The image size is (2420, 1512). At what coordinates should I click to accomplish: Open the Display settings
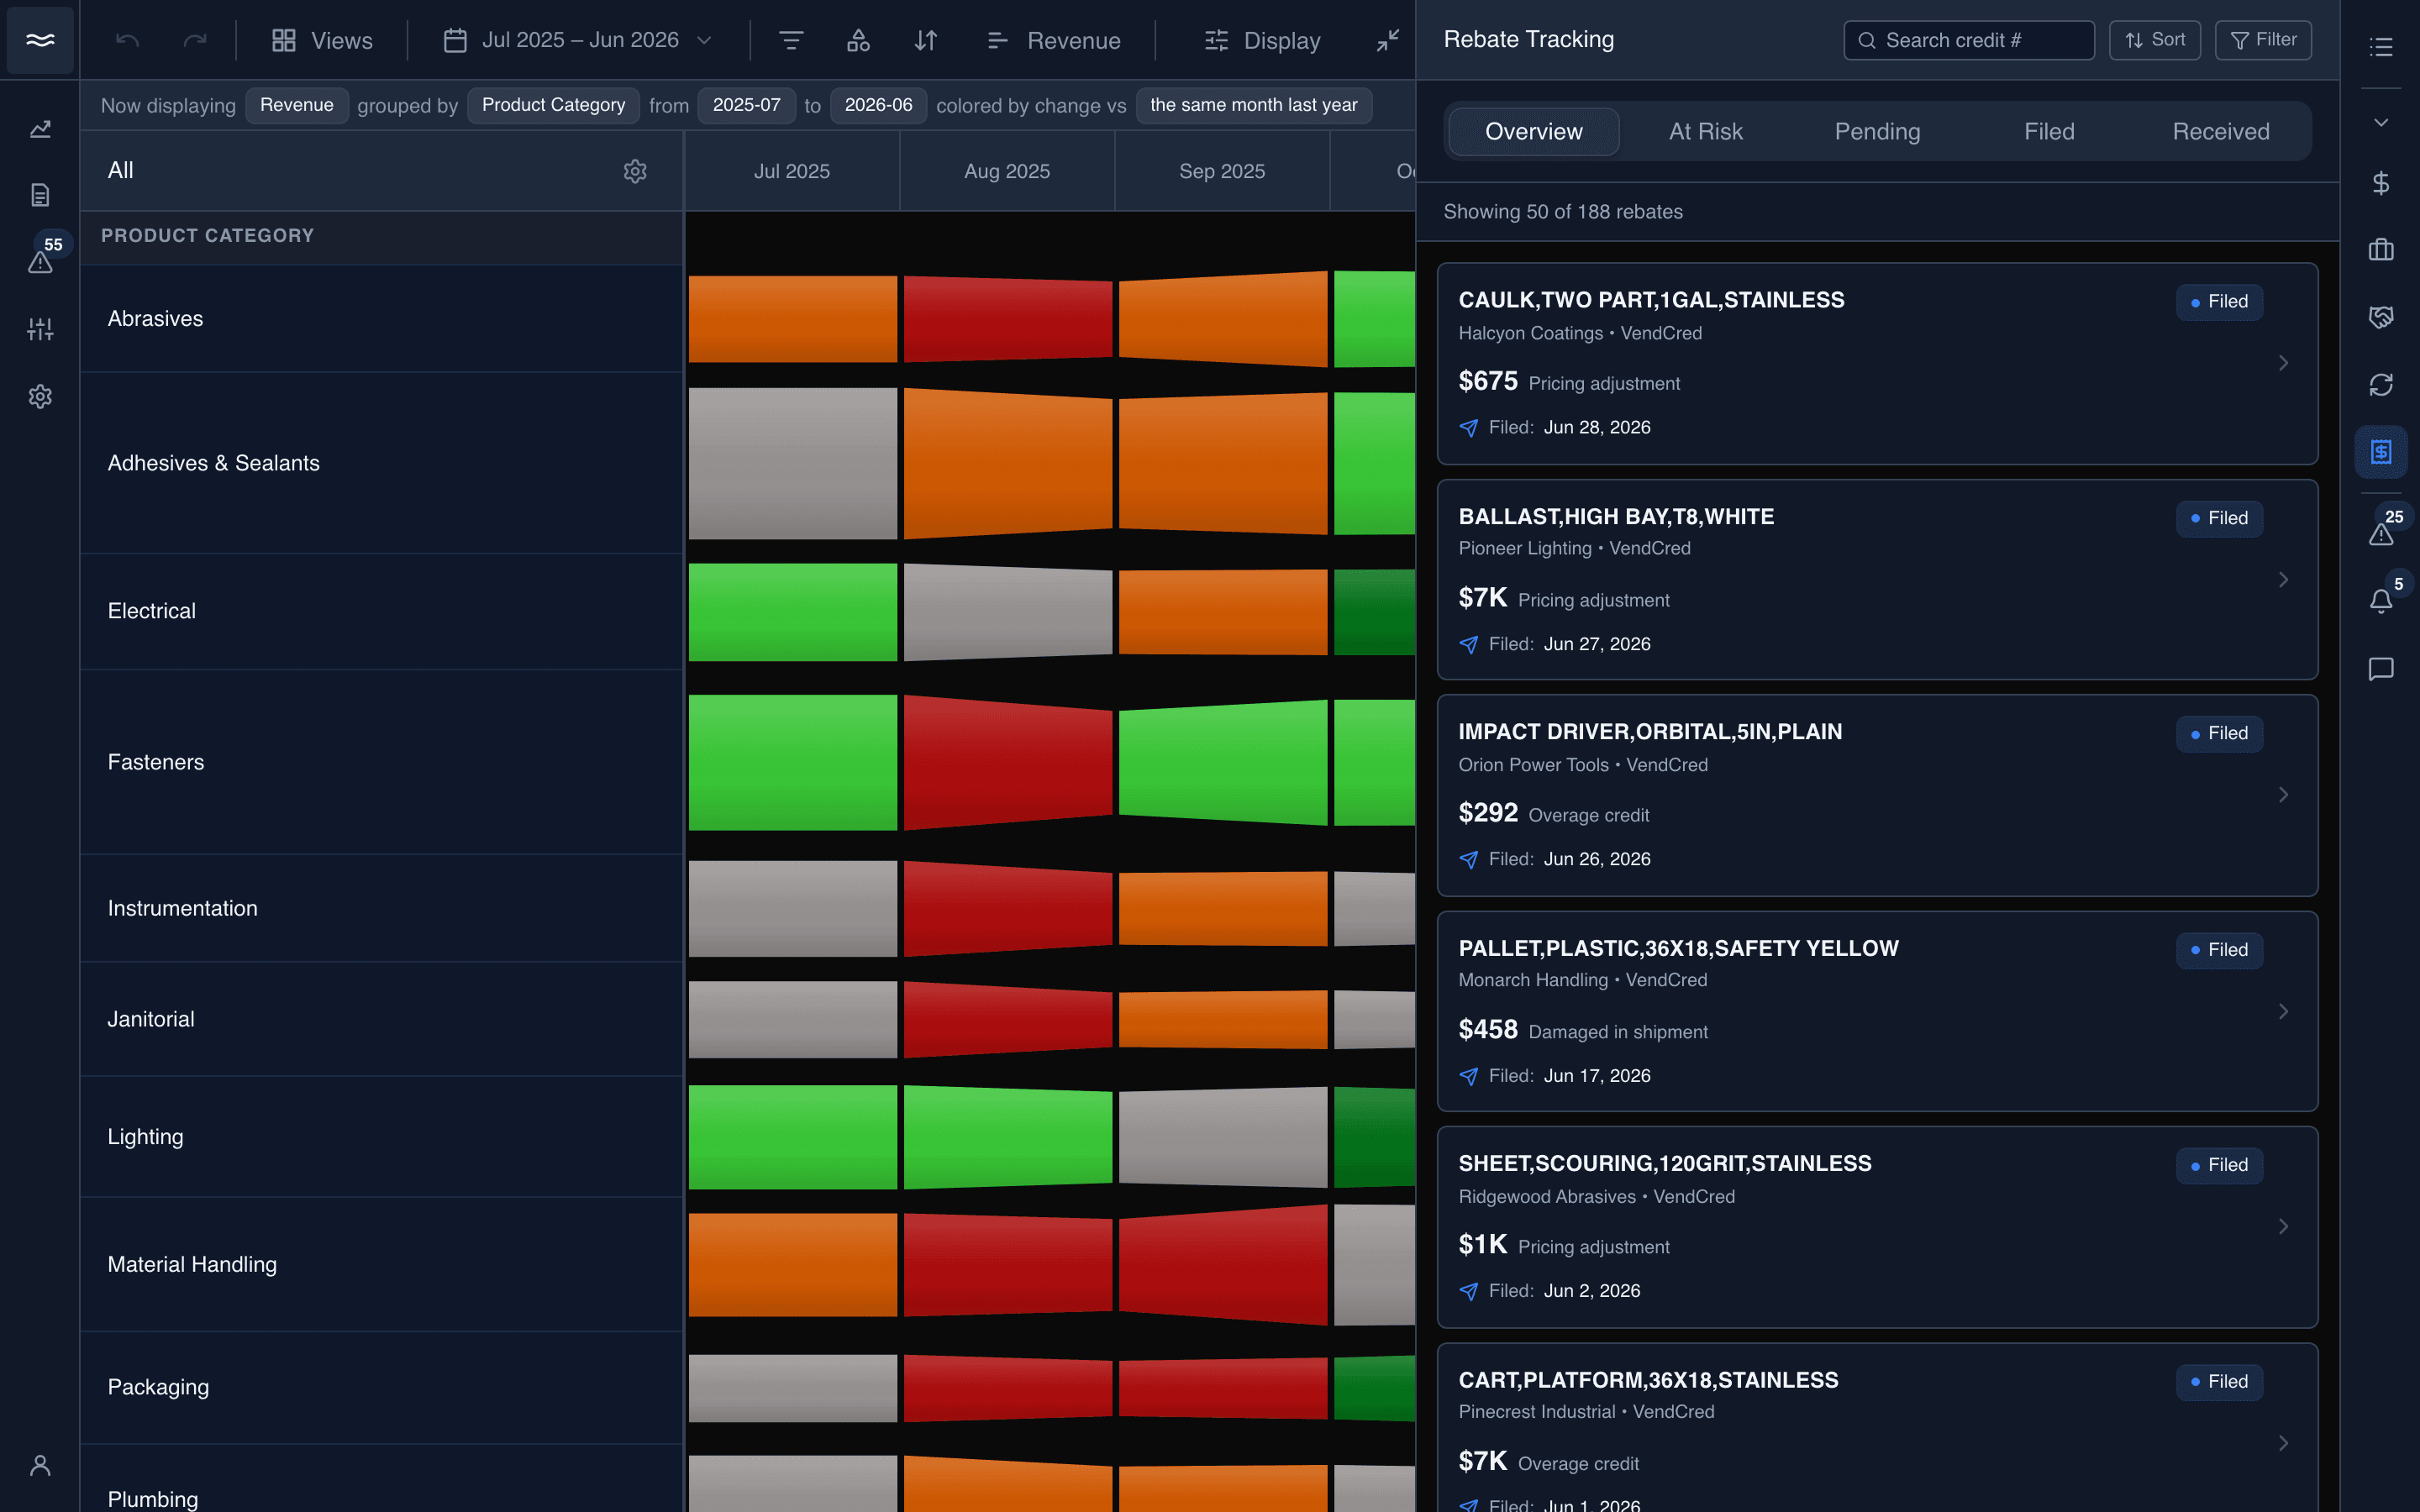coord(1262,40)
